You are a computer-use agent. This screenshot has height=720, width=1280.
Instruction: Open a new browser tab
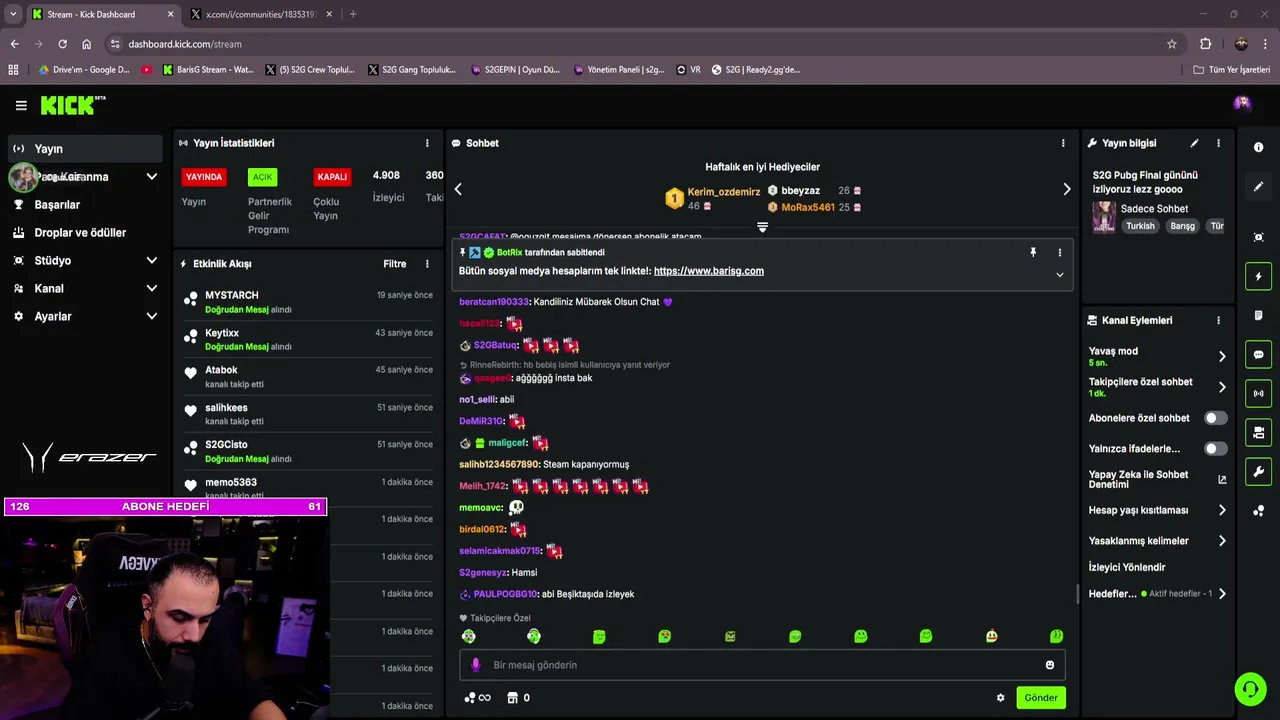pyautogui.click(x=353, y=14)
